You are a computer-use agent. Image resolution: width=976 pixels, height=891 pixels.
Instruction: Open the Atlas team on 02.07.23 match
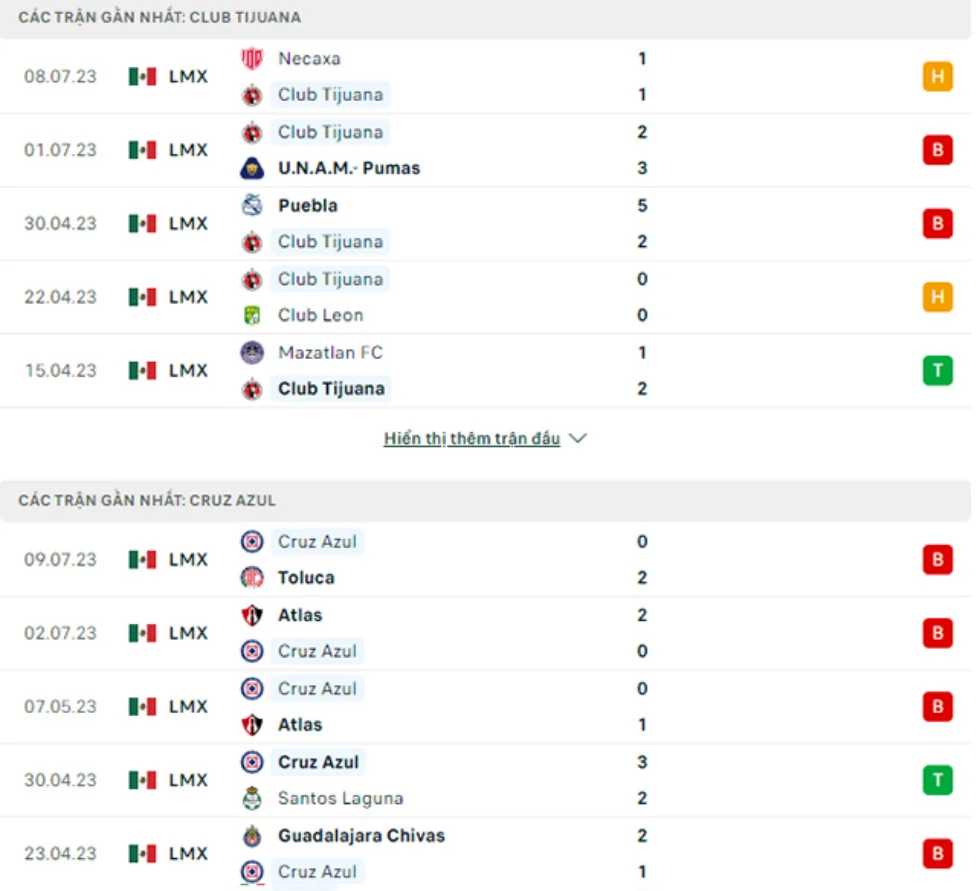pyautogui.click(x=300, y=615)
